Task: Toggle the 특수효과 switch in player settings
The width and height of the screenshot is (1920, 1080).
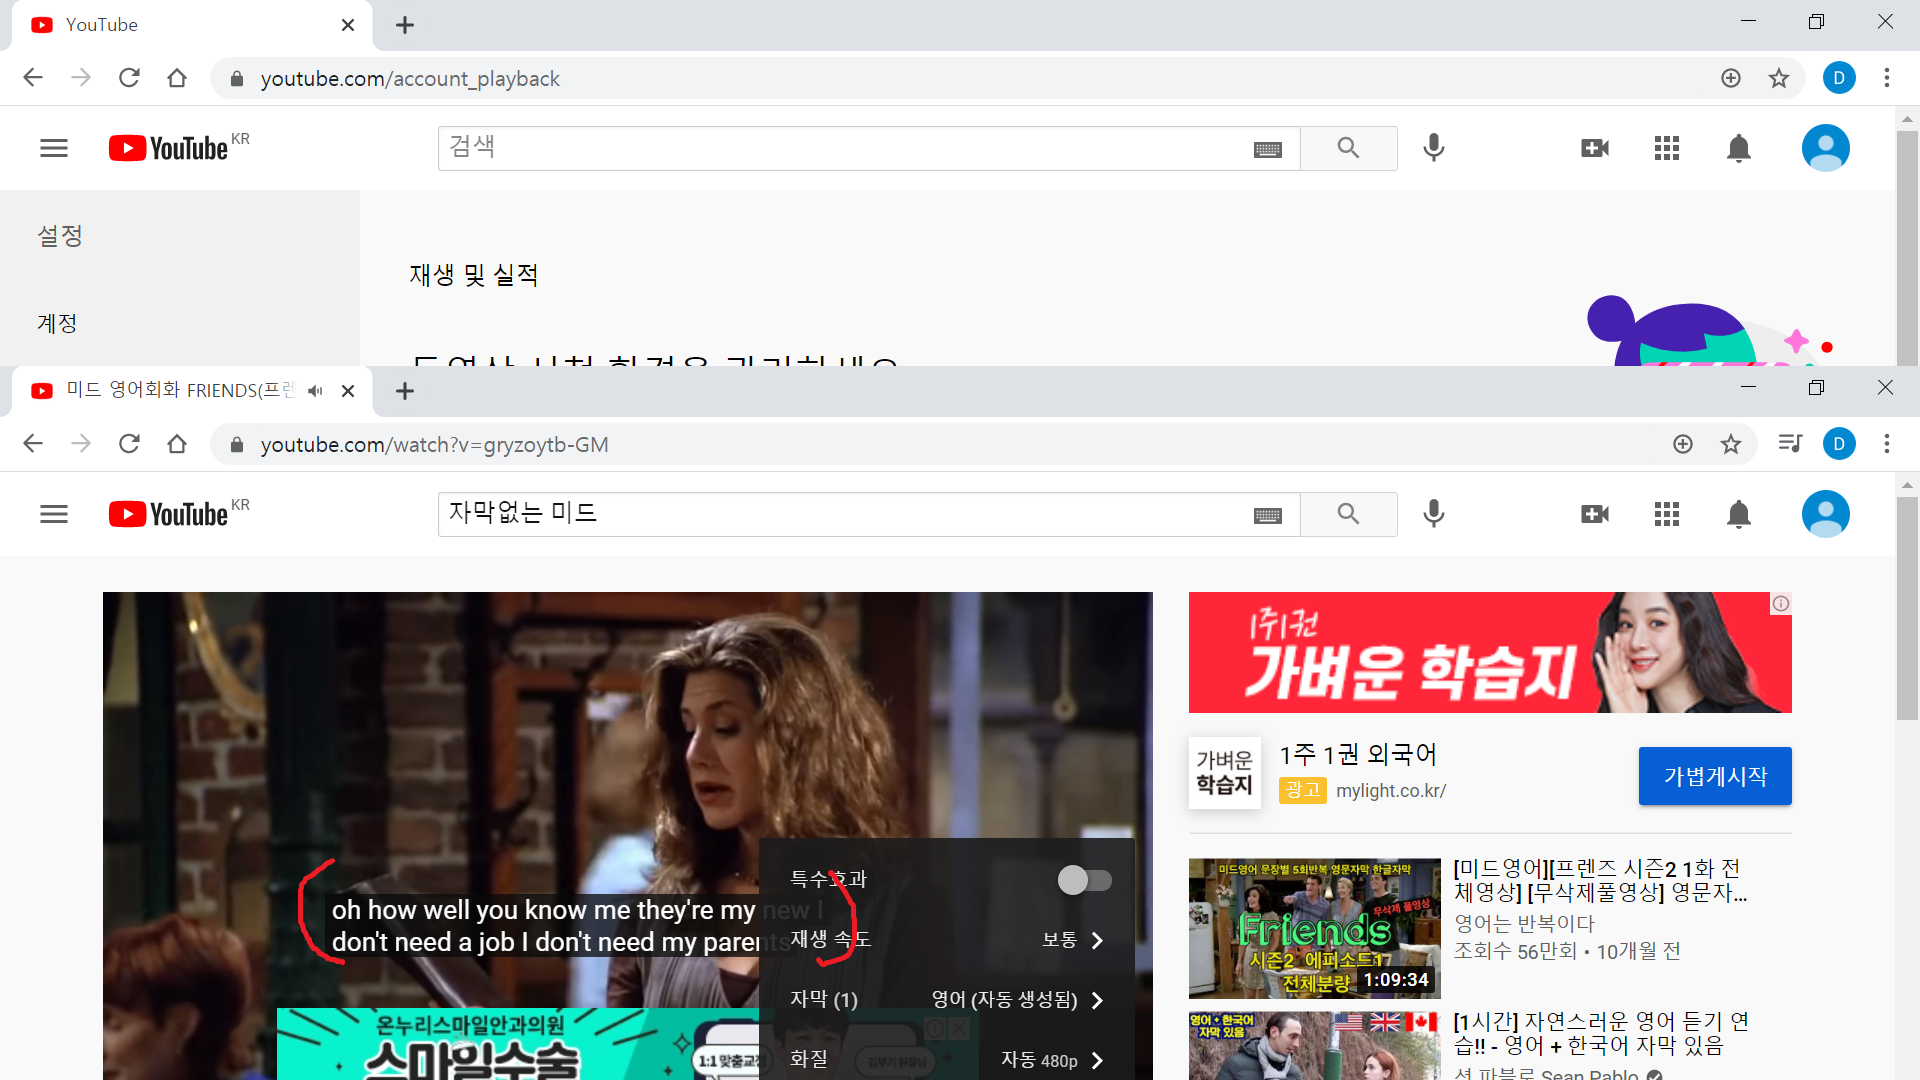Action: [1085, 880]
